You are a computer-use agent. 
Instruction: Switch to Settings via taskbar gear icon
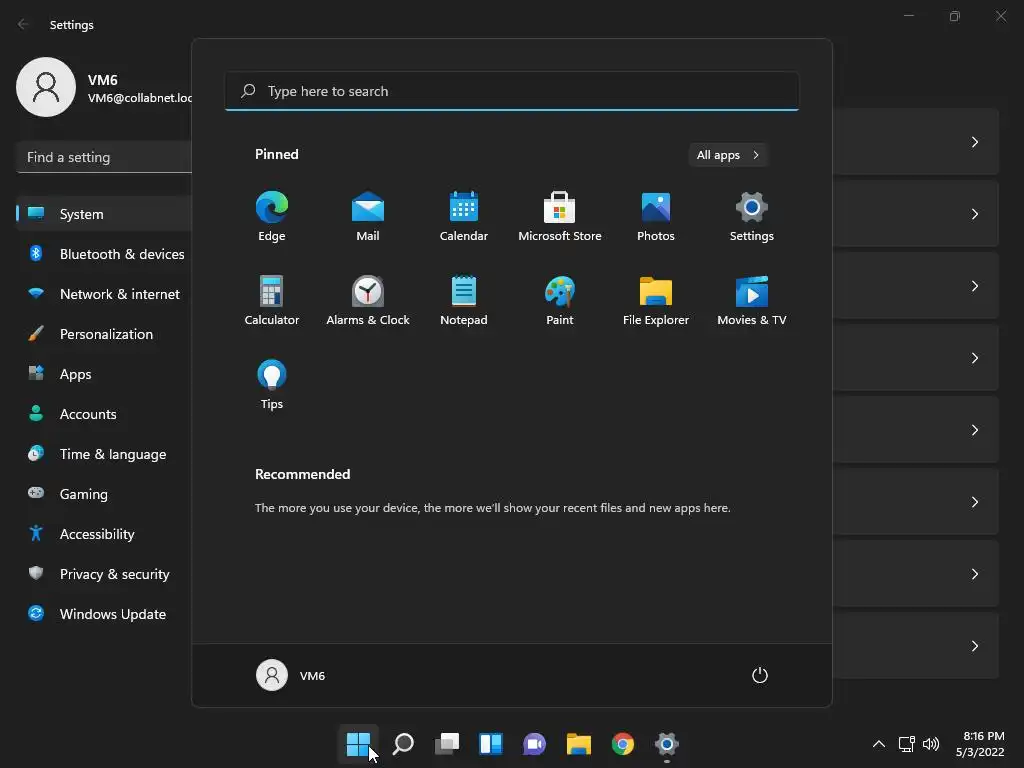point(667,744)
